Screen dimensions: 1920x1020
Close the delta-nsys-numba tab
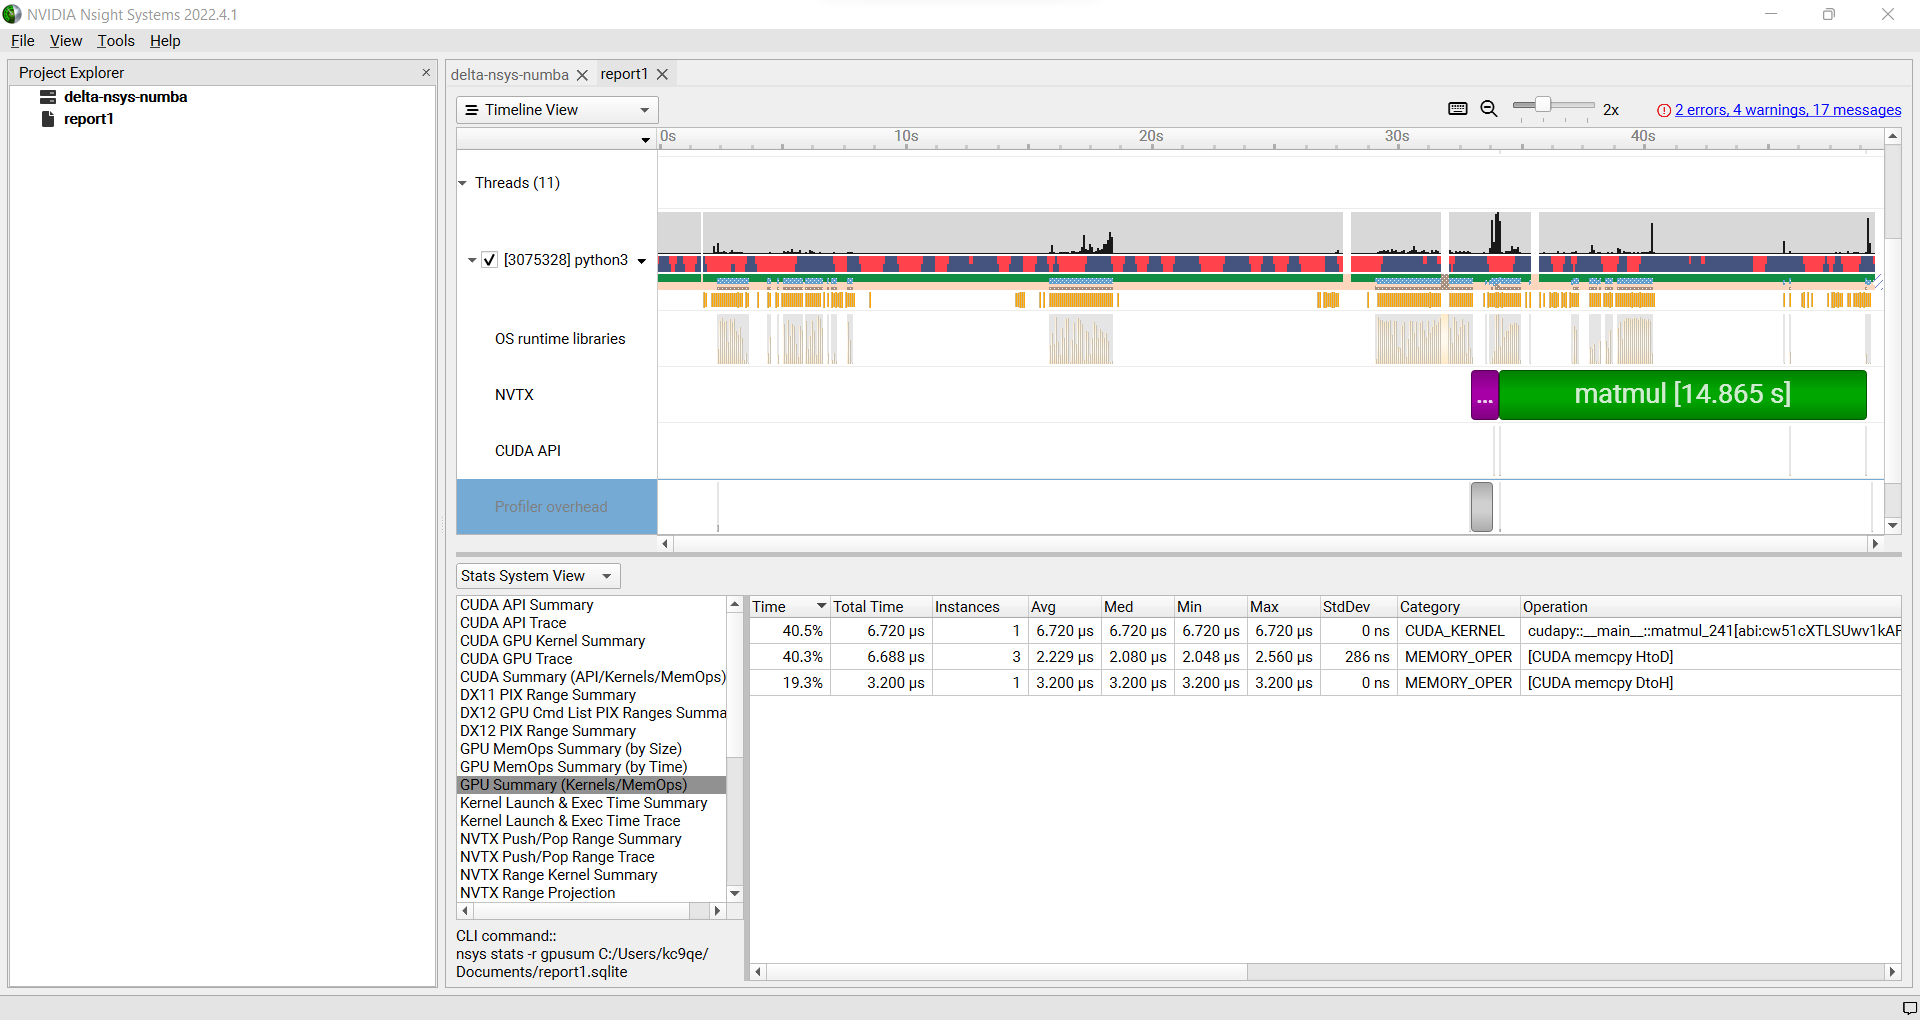tap(582, 76)
